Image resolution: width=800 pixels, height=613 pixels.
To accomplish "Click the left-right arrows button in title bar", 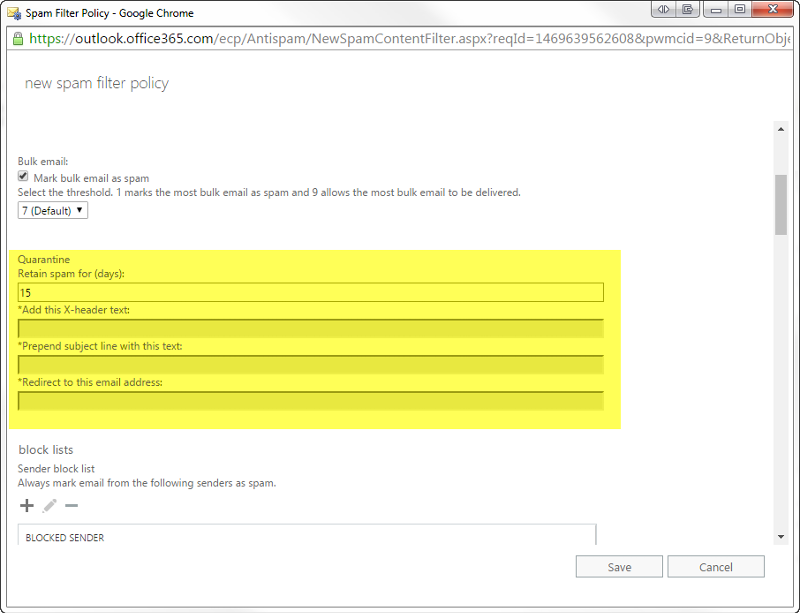I will click(663, 9).
